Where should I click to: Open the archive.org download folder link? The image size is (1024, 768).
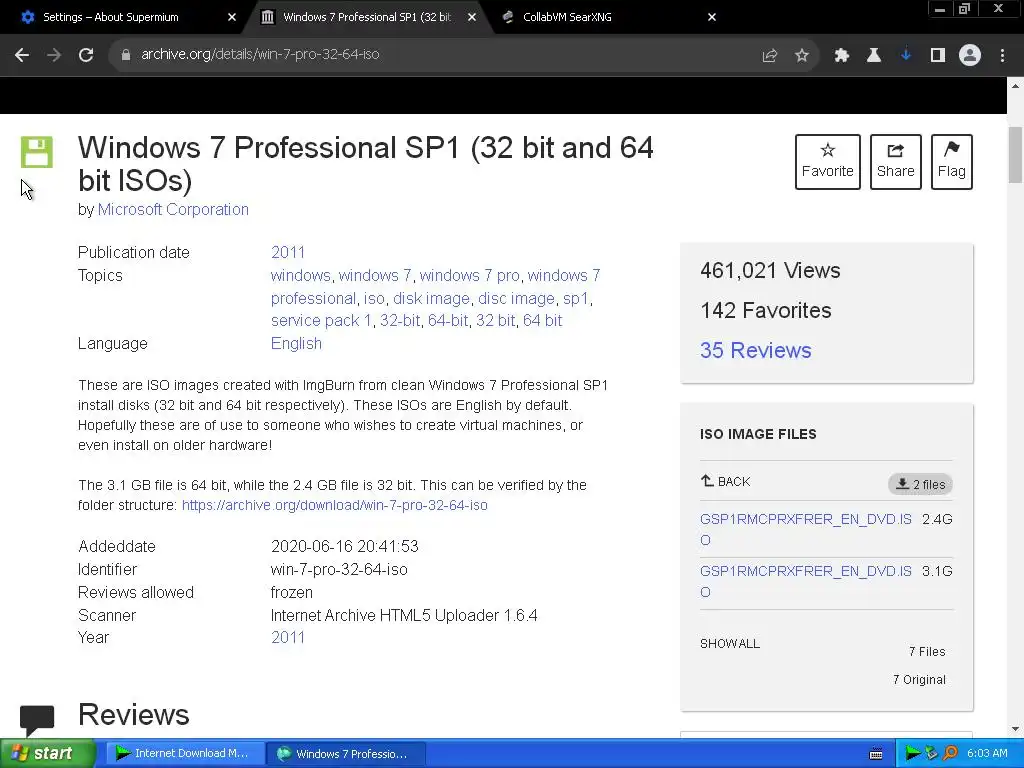(x=334, y=505)
